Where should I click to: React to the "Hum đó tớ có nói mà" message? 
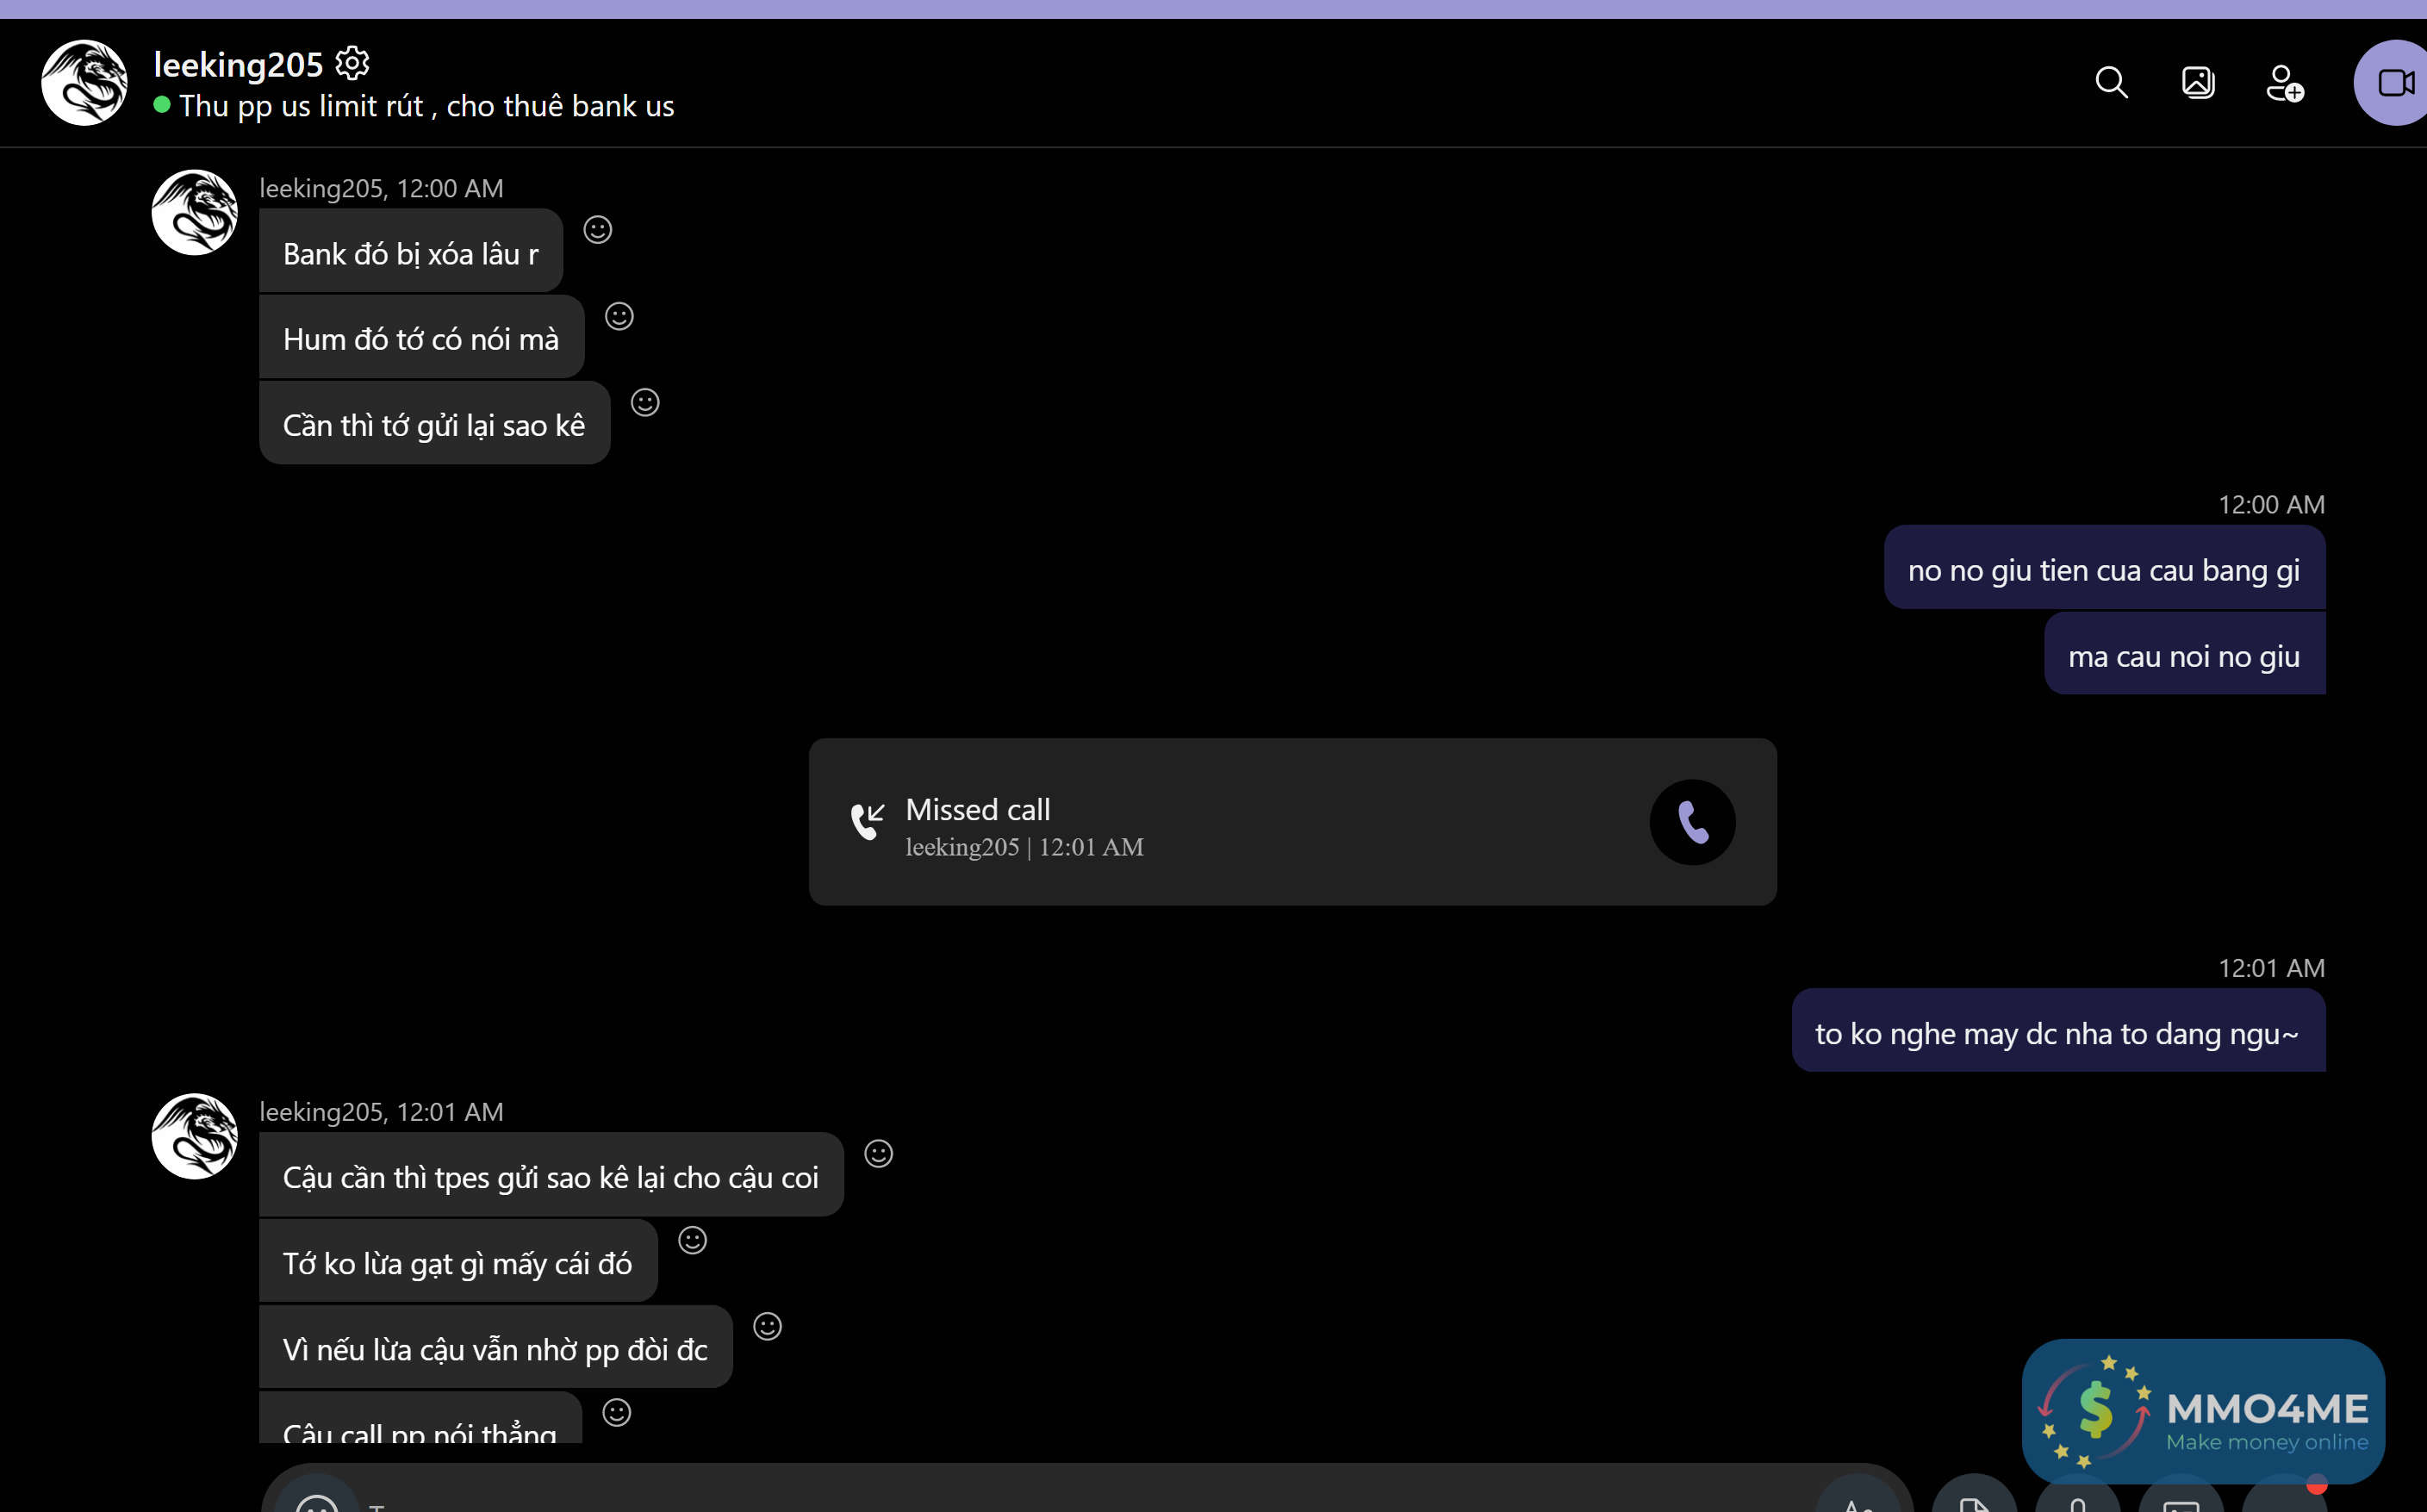click(619, 316)
